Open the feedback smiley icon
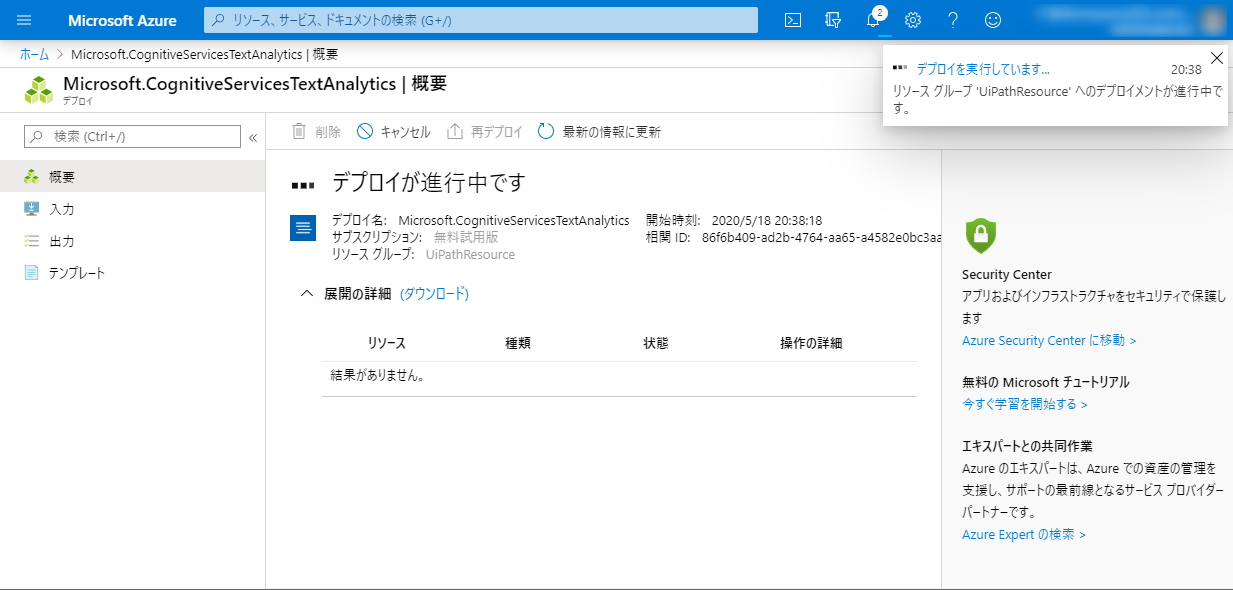 tap(993, 20)
